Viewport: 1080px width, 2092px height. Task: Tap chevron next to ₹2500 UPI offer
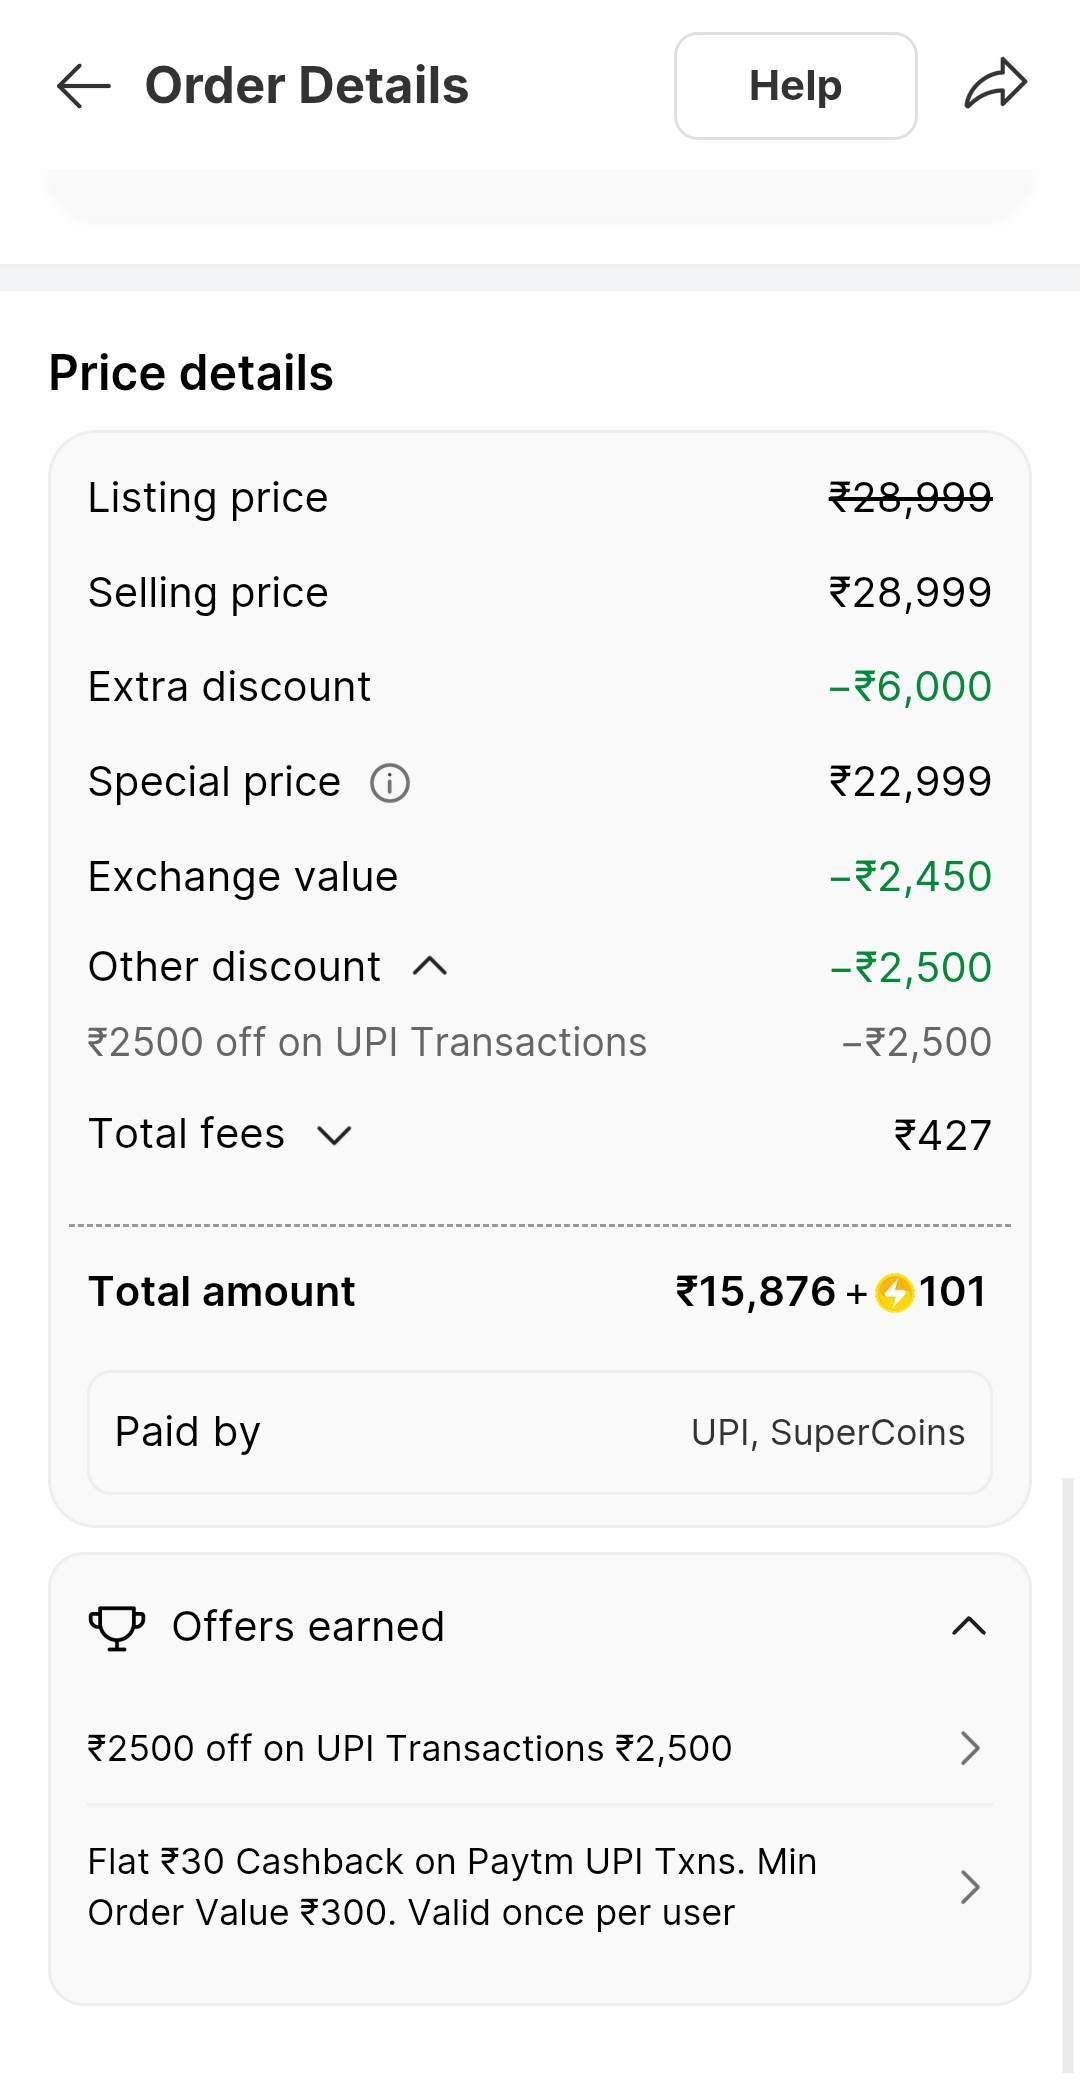pos(968,1748)
